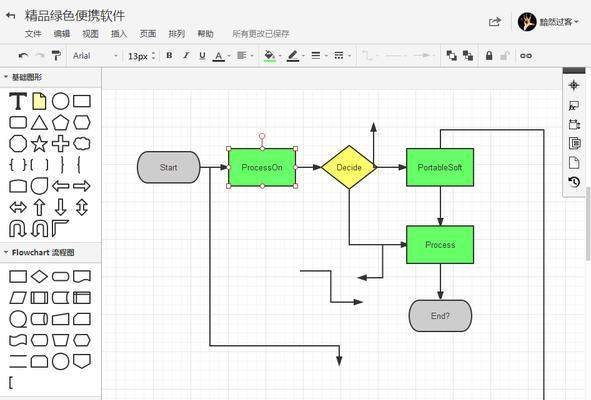This screenshot has height=400, width=591.
Task: Click the insert link chain icon
Action: [526, 56]
